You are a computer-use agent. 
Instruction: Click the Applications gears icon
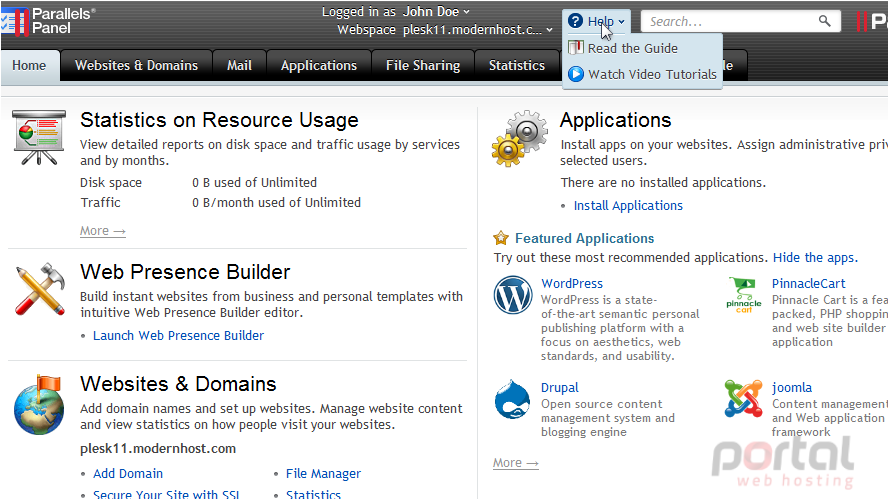[x=520, y=138]
